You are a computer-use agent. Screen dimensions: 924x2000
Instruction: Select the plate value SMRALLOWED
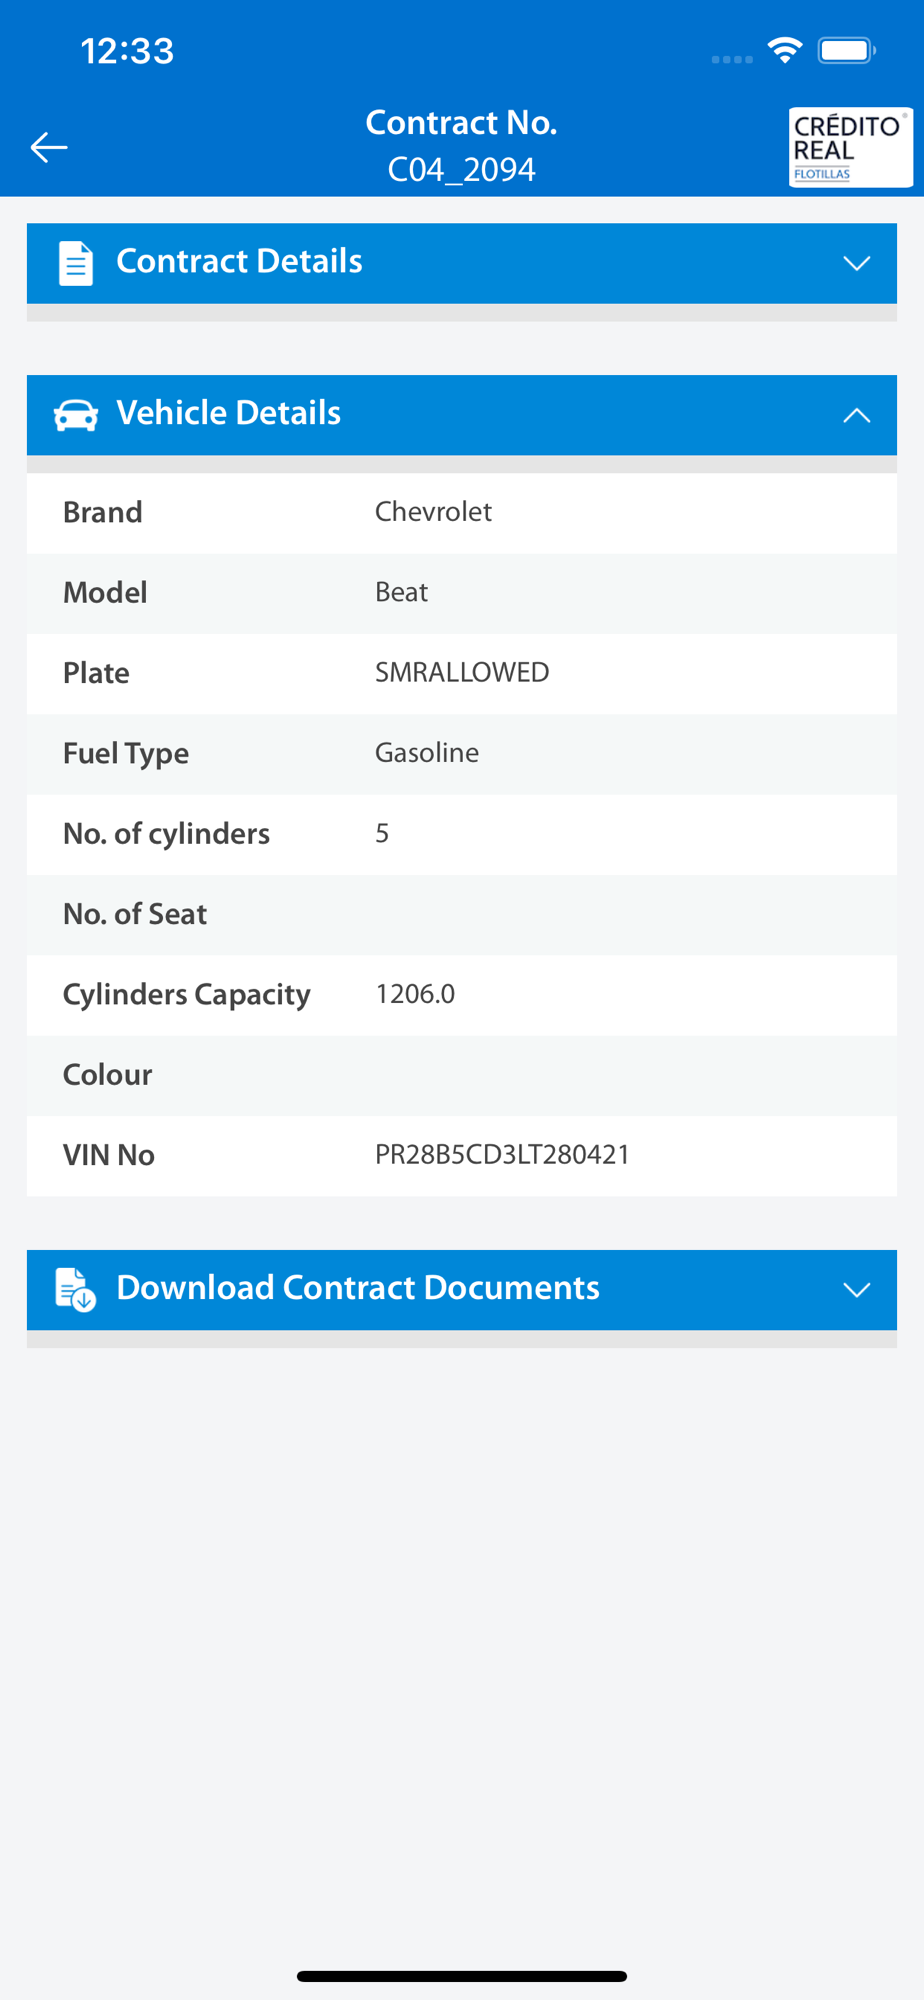(462, 672)
